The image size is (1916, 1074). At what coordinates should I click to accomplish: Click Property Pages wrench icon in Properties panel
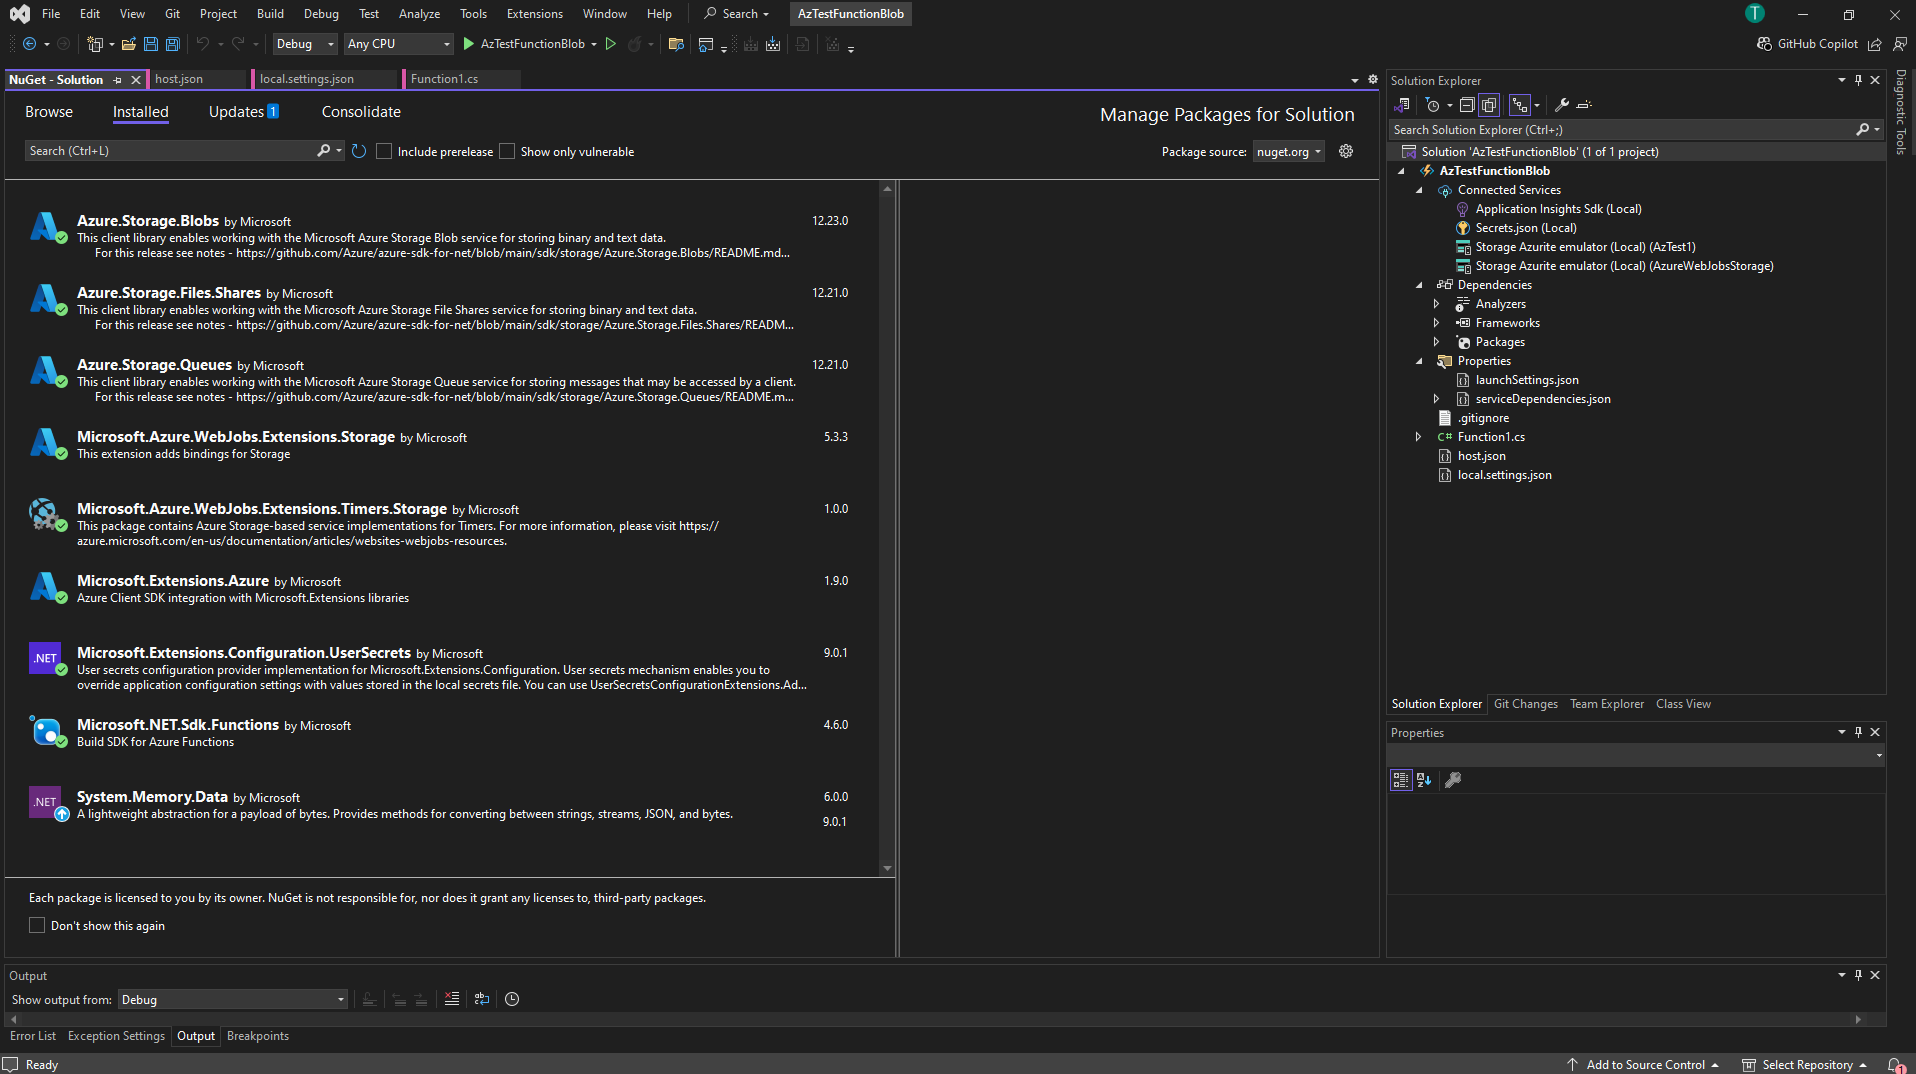click(1454, 780)
